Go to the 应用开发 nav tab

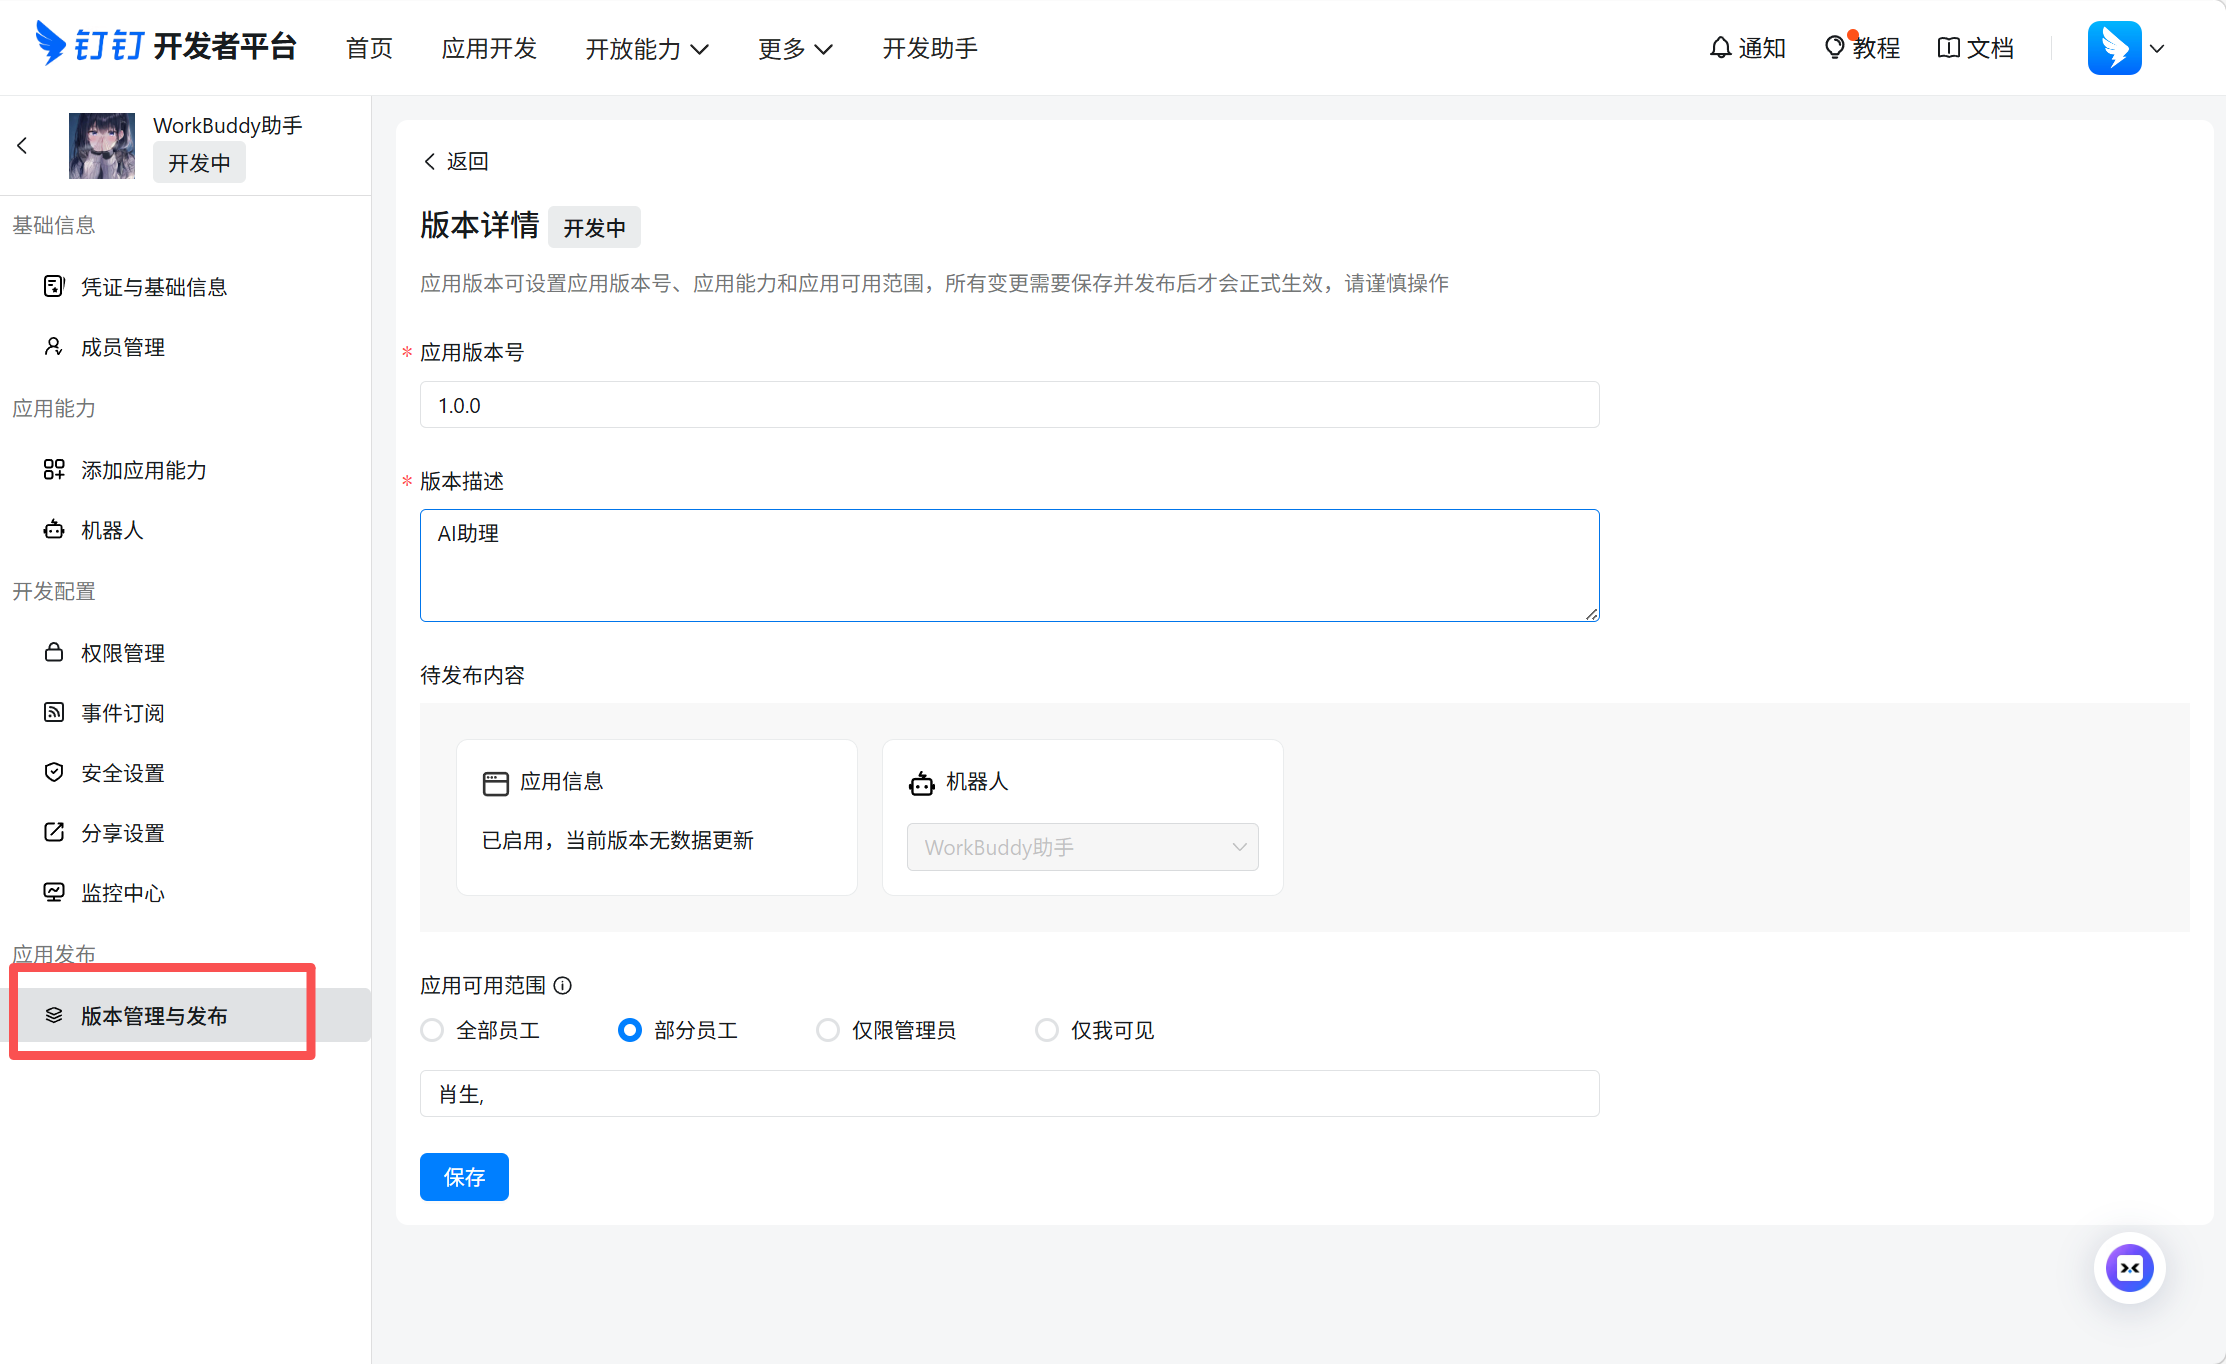pyautogui.click(x=489, y=48)
